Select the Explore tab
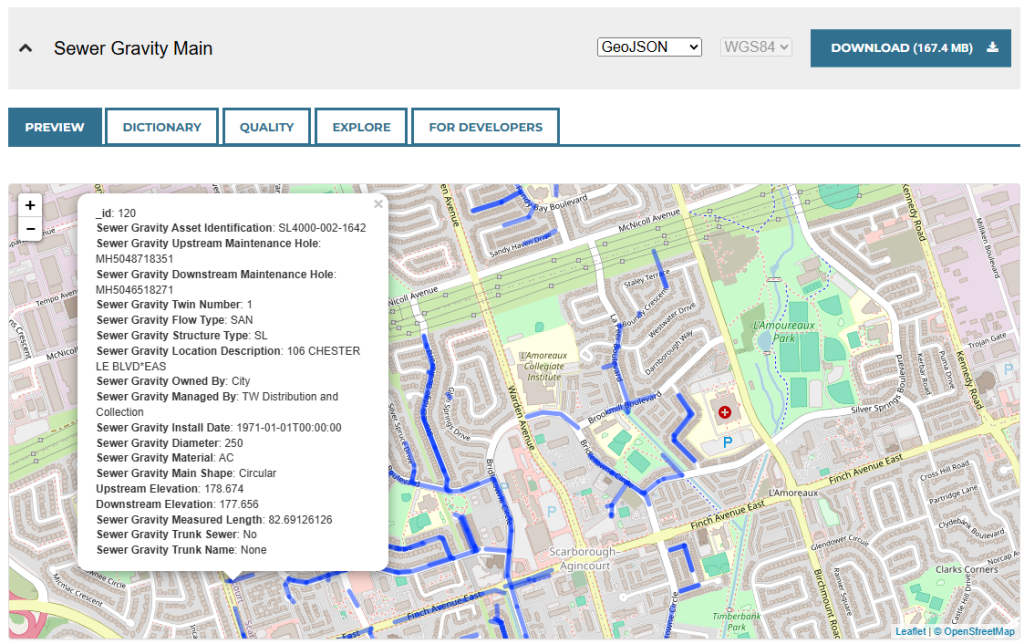 click(x=360, y=126)
